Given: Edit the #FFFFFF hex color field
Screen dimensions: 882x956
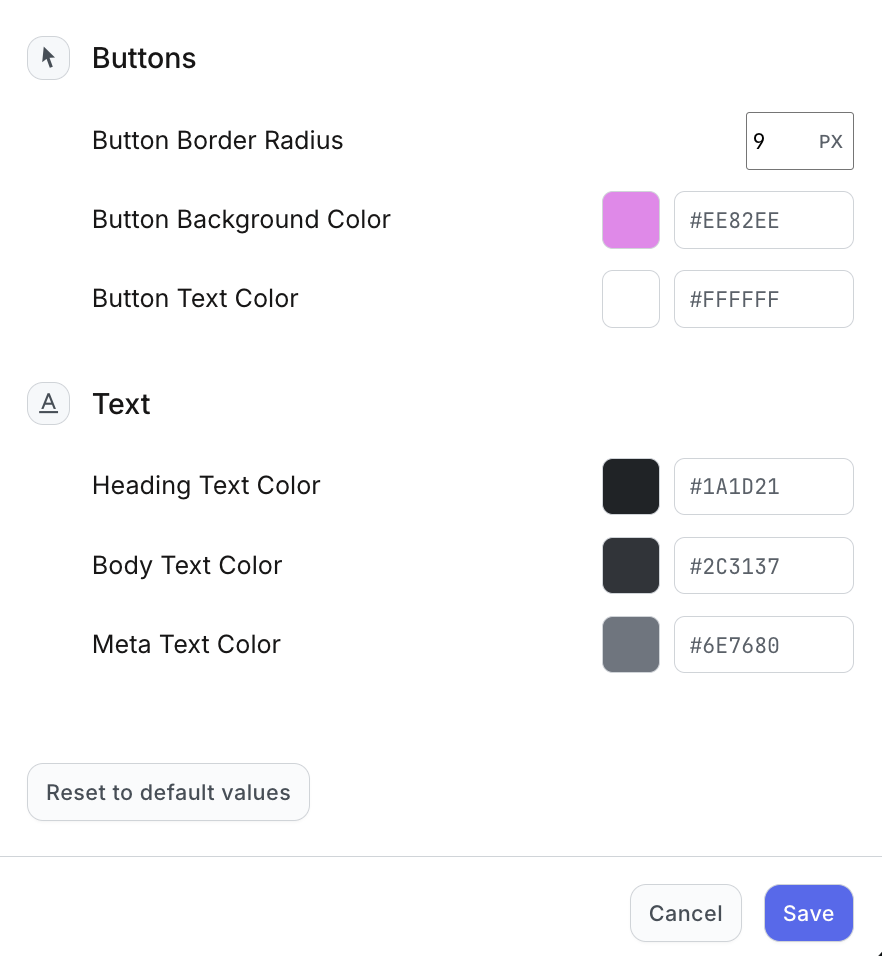Looking at the screenshot, I should click(x=763, y=299).
